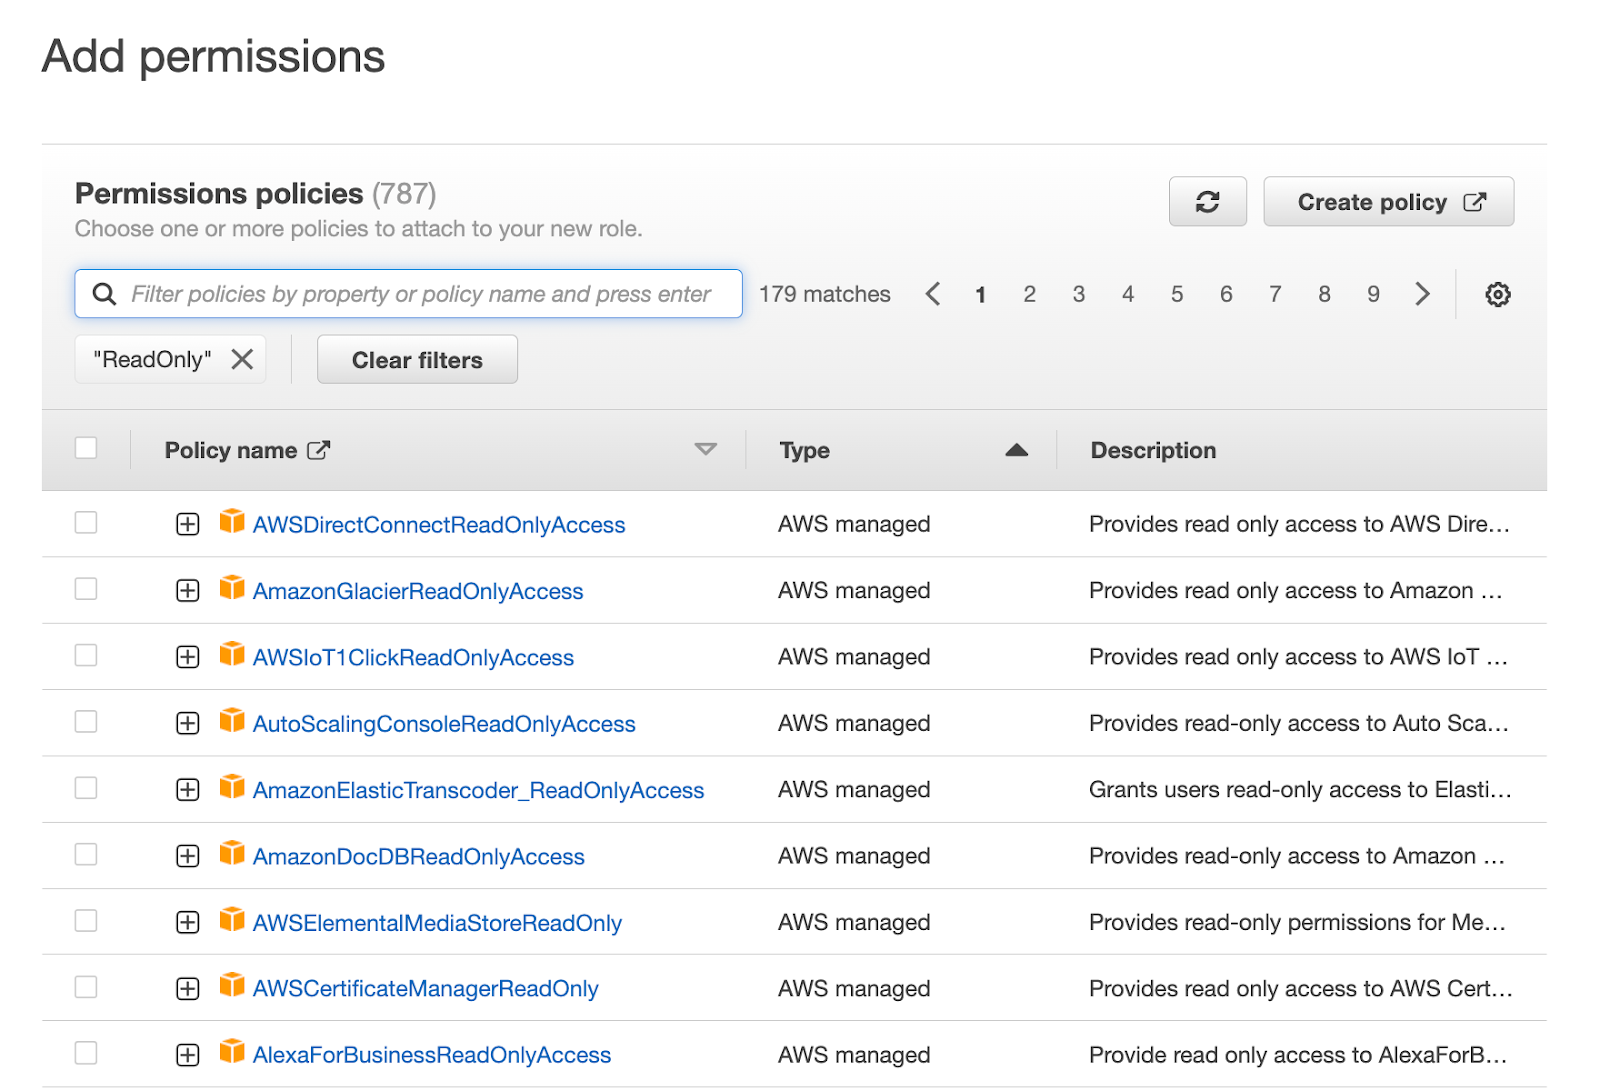Expand AutoScalingConsoleReadOnlyAccess policy details
The width and height of the screenshot is (1600, 1091).
pyautogui.click(x=188, y=723)
